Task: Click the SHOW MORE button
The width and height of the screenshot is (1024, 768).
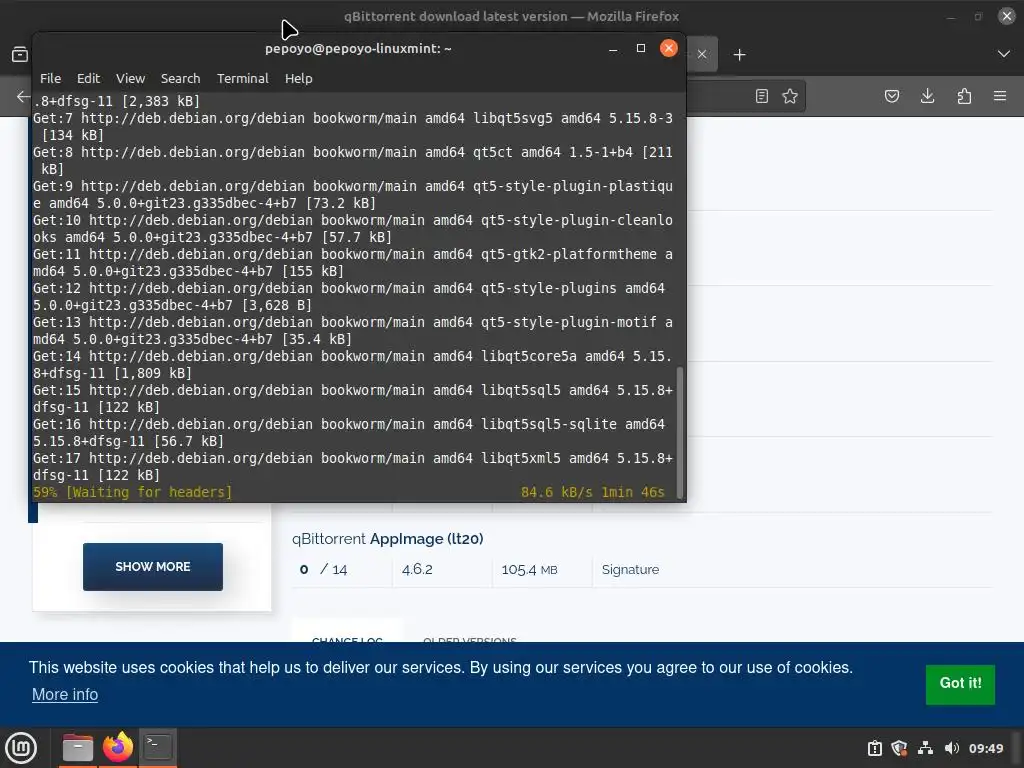Action: point(153,567)
